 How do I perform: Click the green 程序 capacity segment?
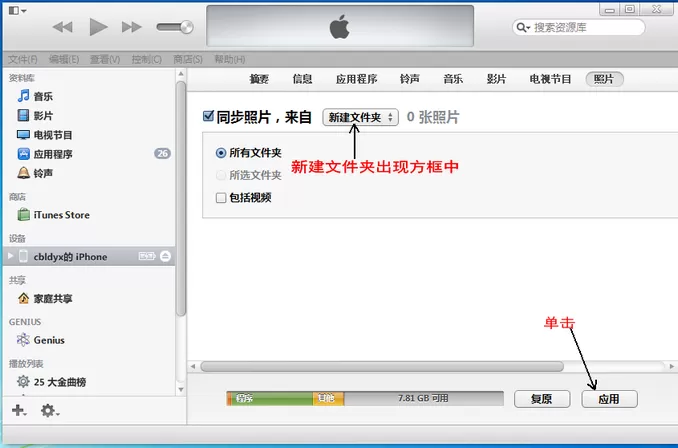point(272,398)
